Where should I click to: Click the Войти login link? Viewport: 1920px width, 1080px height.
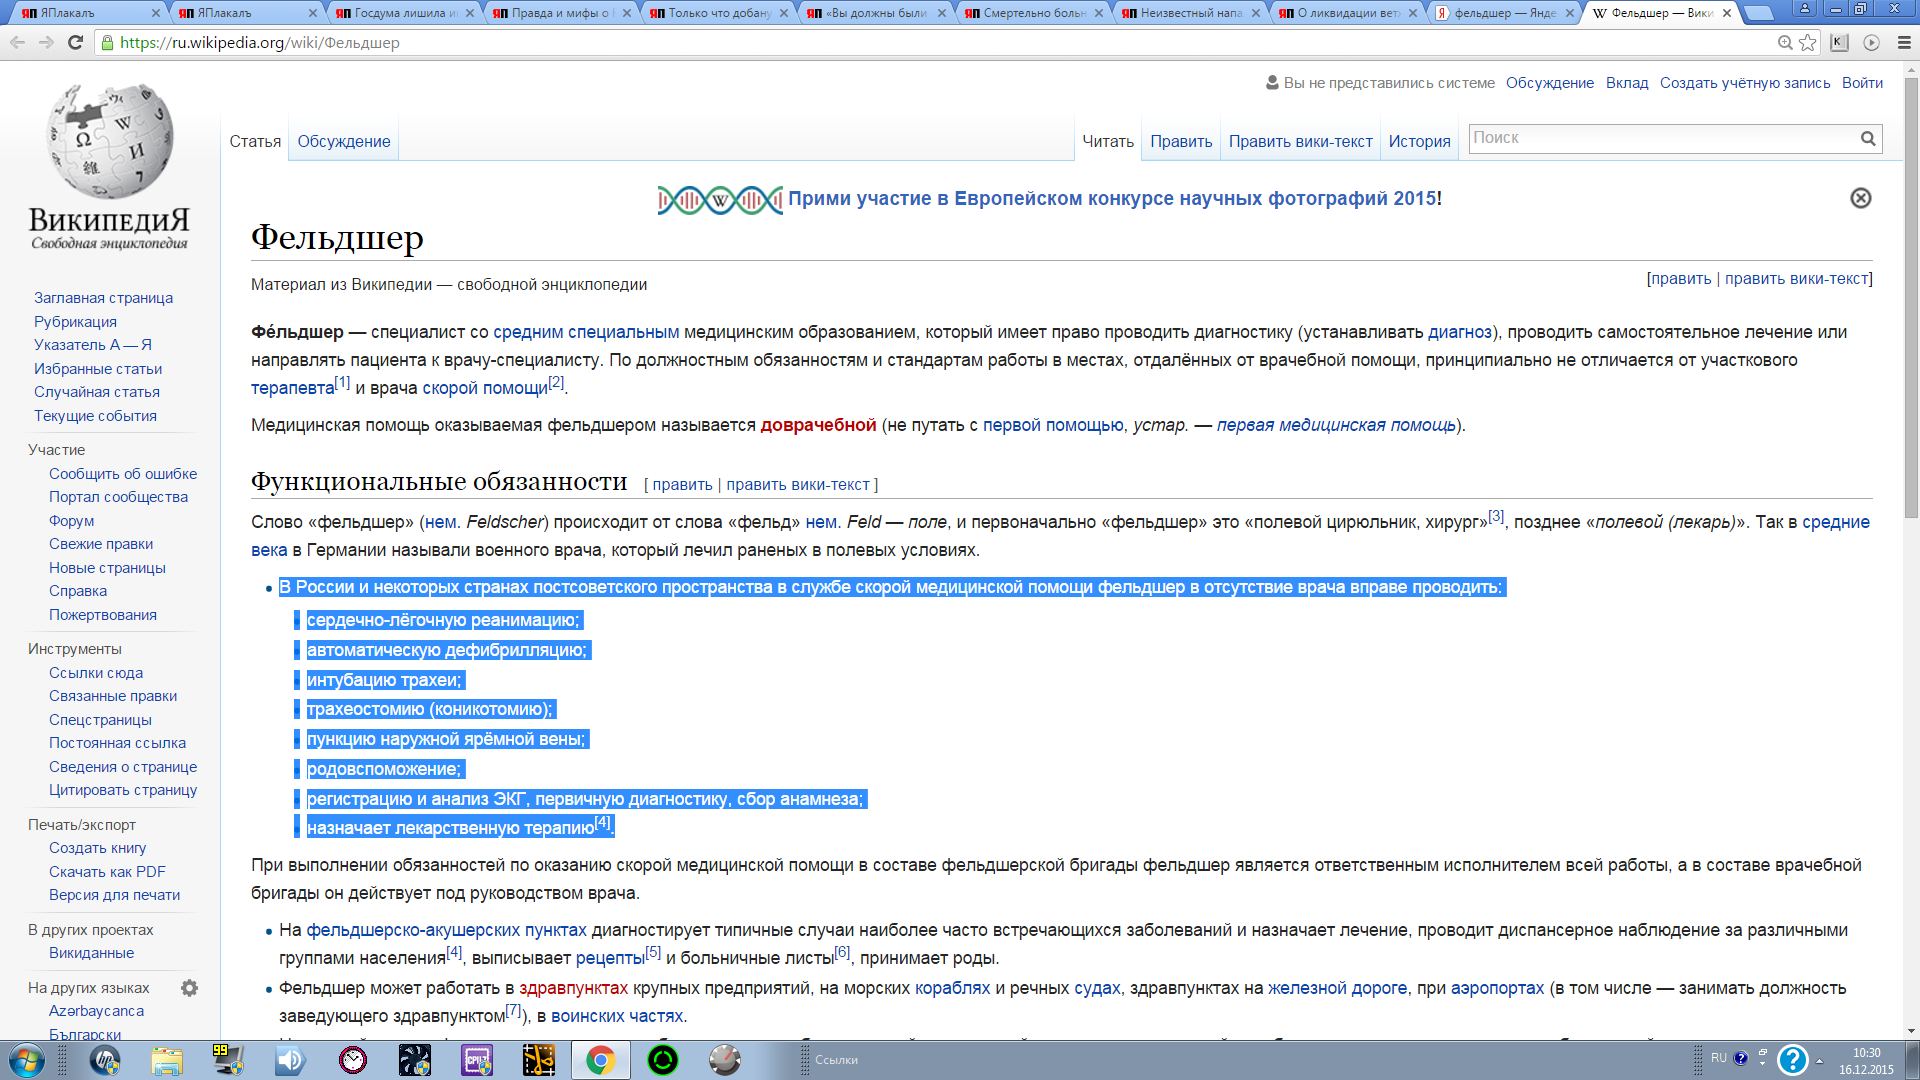coord(1862,83)
